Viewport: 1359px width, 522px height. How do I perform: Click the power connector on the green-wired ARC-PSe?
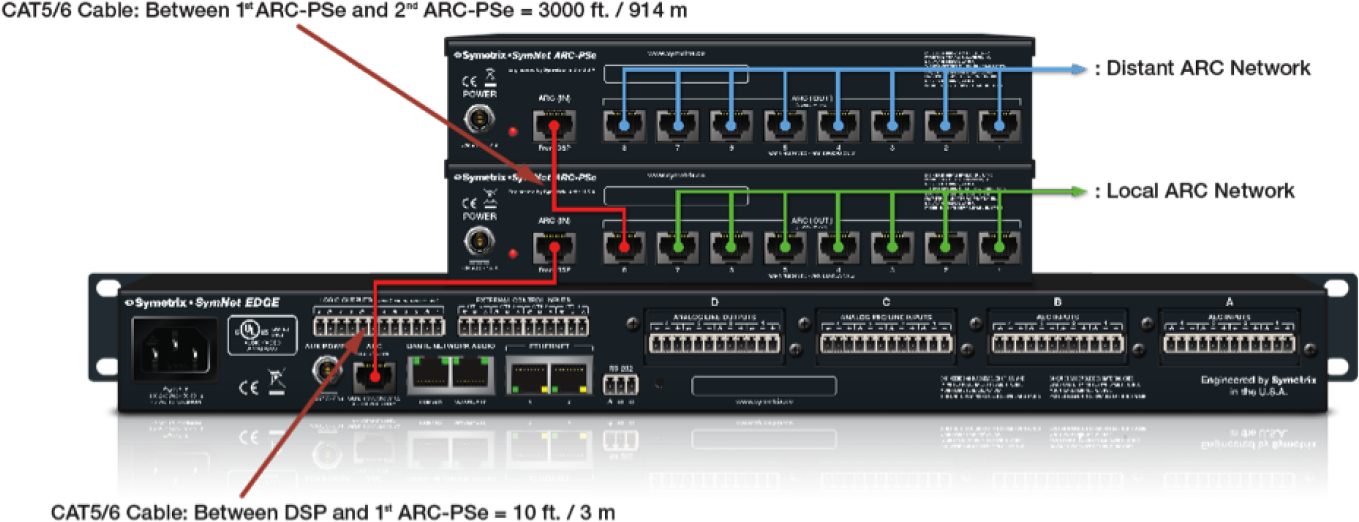[x=481, y=242]
